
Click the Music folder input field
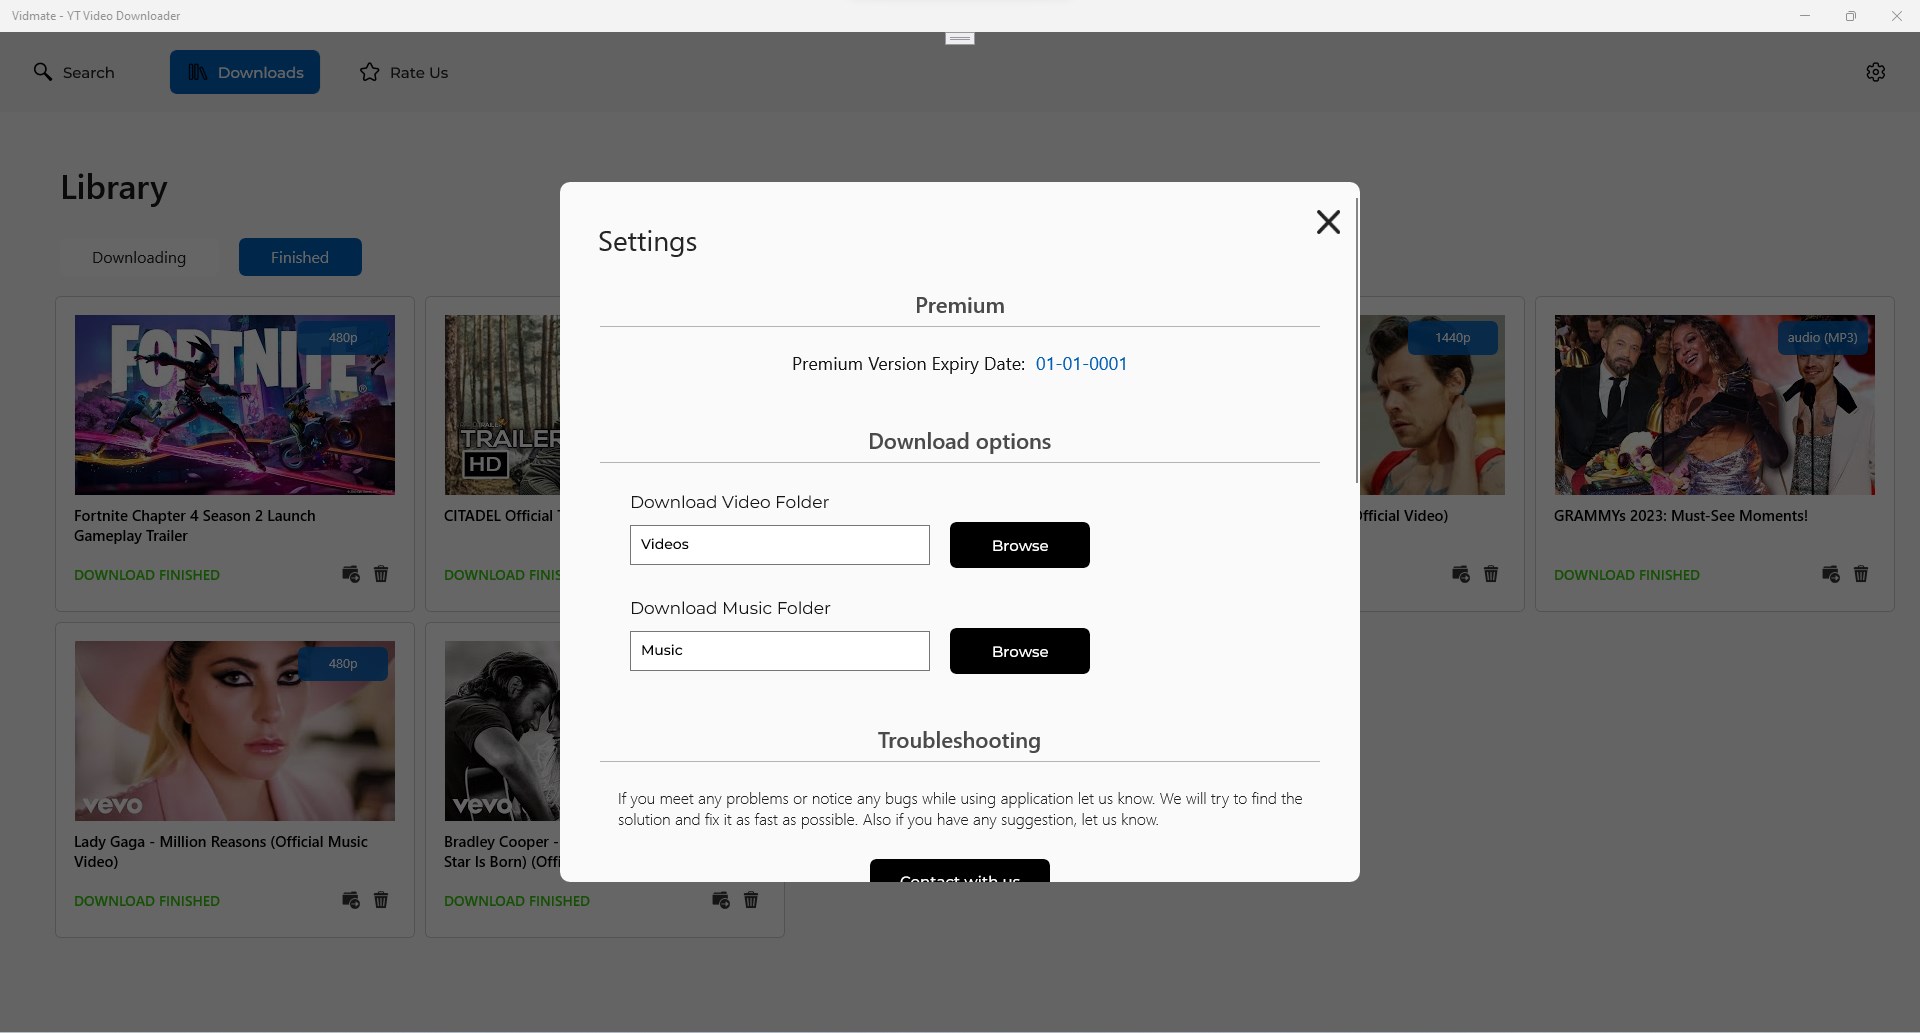point(780,651)
